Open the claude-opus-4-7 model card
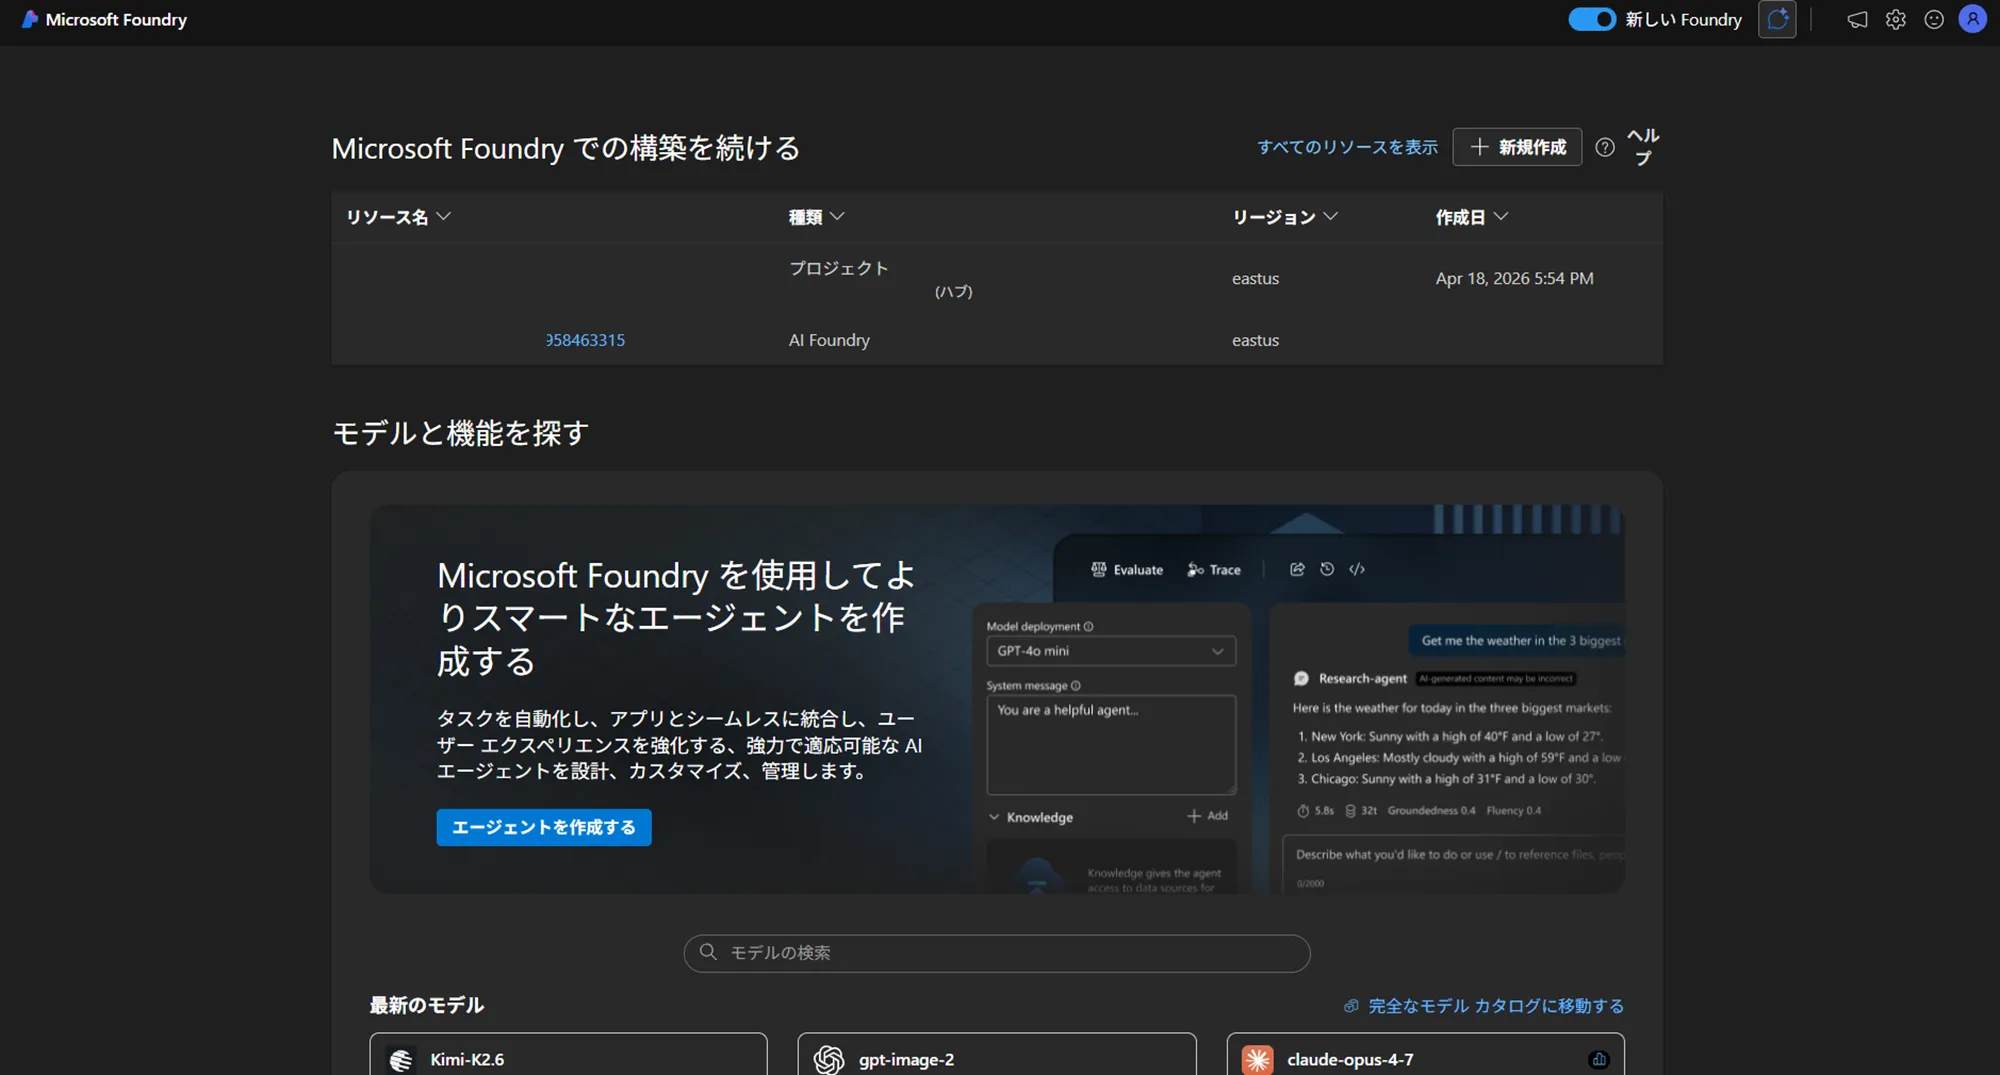Image resolution: width=2000 pixels, height=1075 pixels. tap(1425, 1055)
